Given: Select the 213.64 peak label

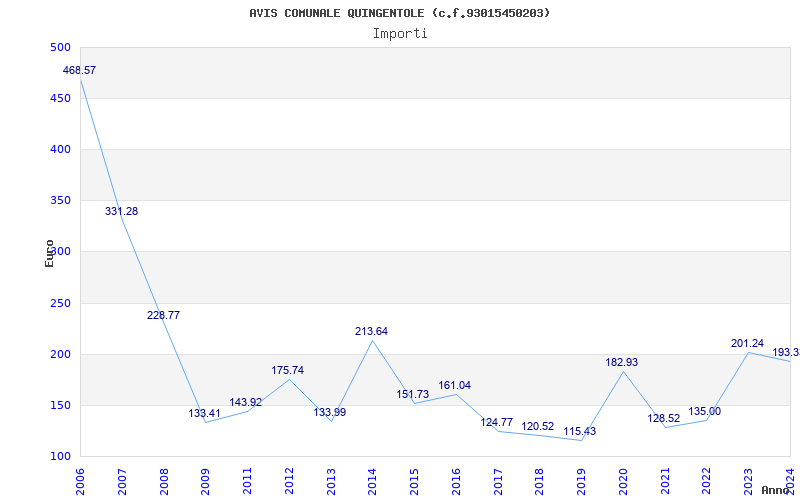Looking at the screenshot, I should point(371,332).
